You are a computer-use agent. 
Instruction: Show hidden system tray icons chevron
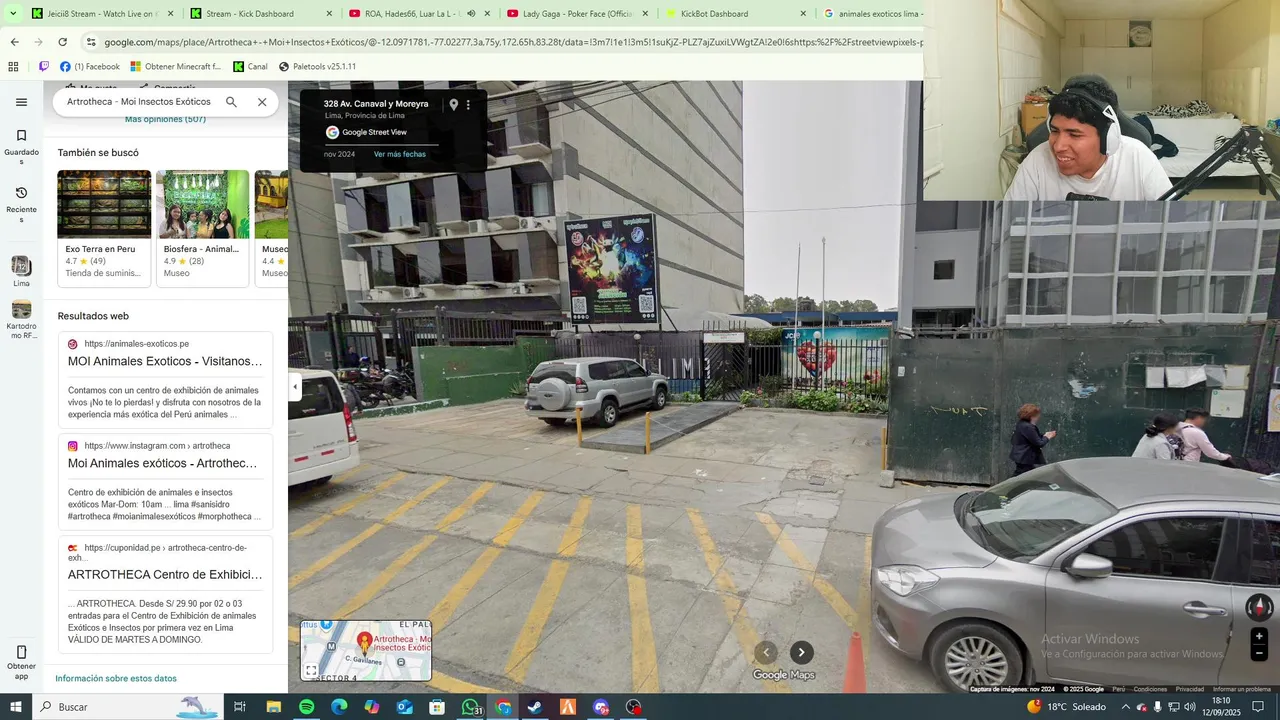pos(1126,707)
